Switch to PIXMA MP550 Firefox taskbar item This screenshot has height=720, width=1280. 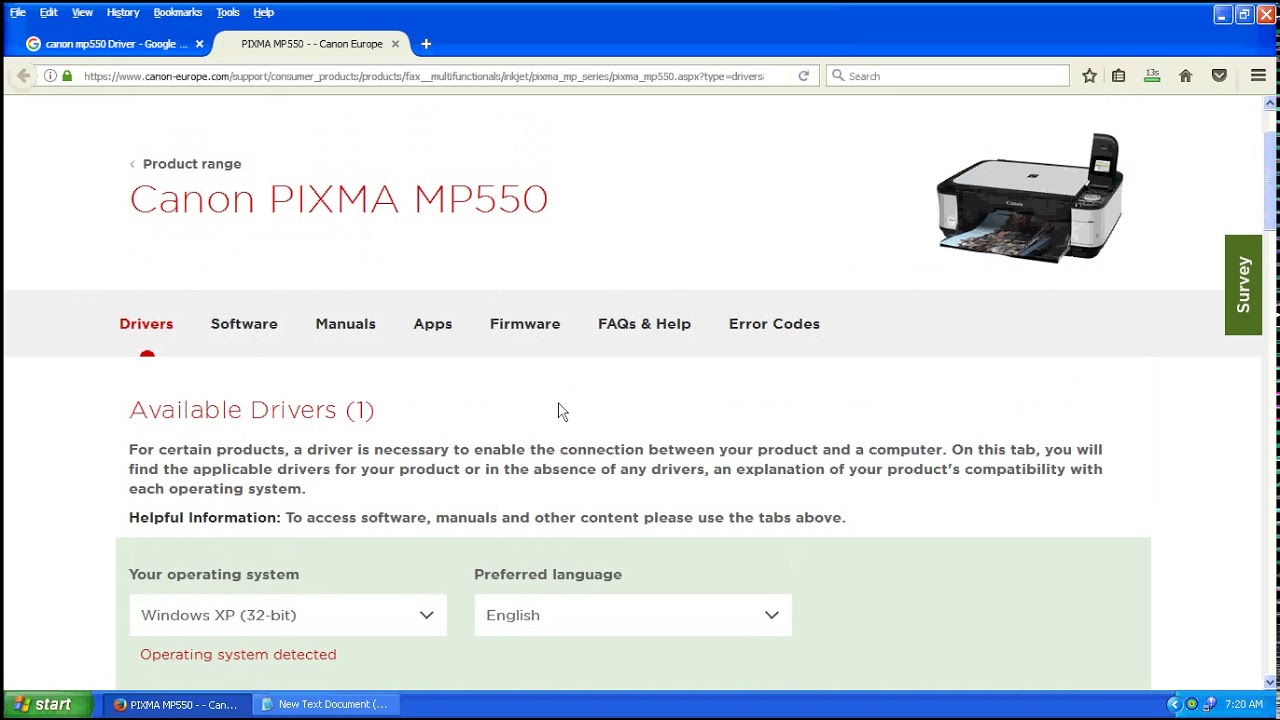tap(175, 705)
